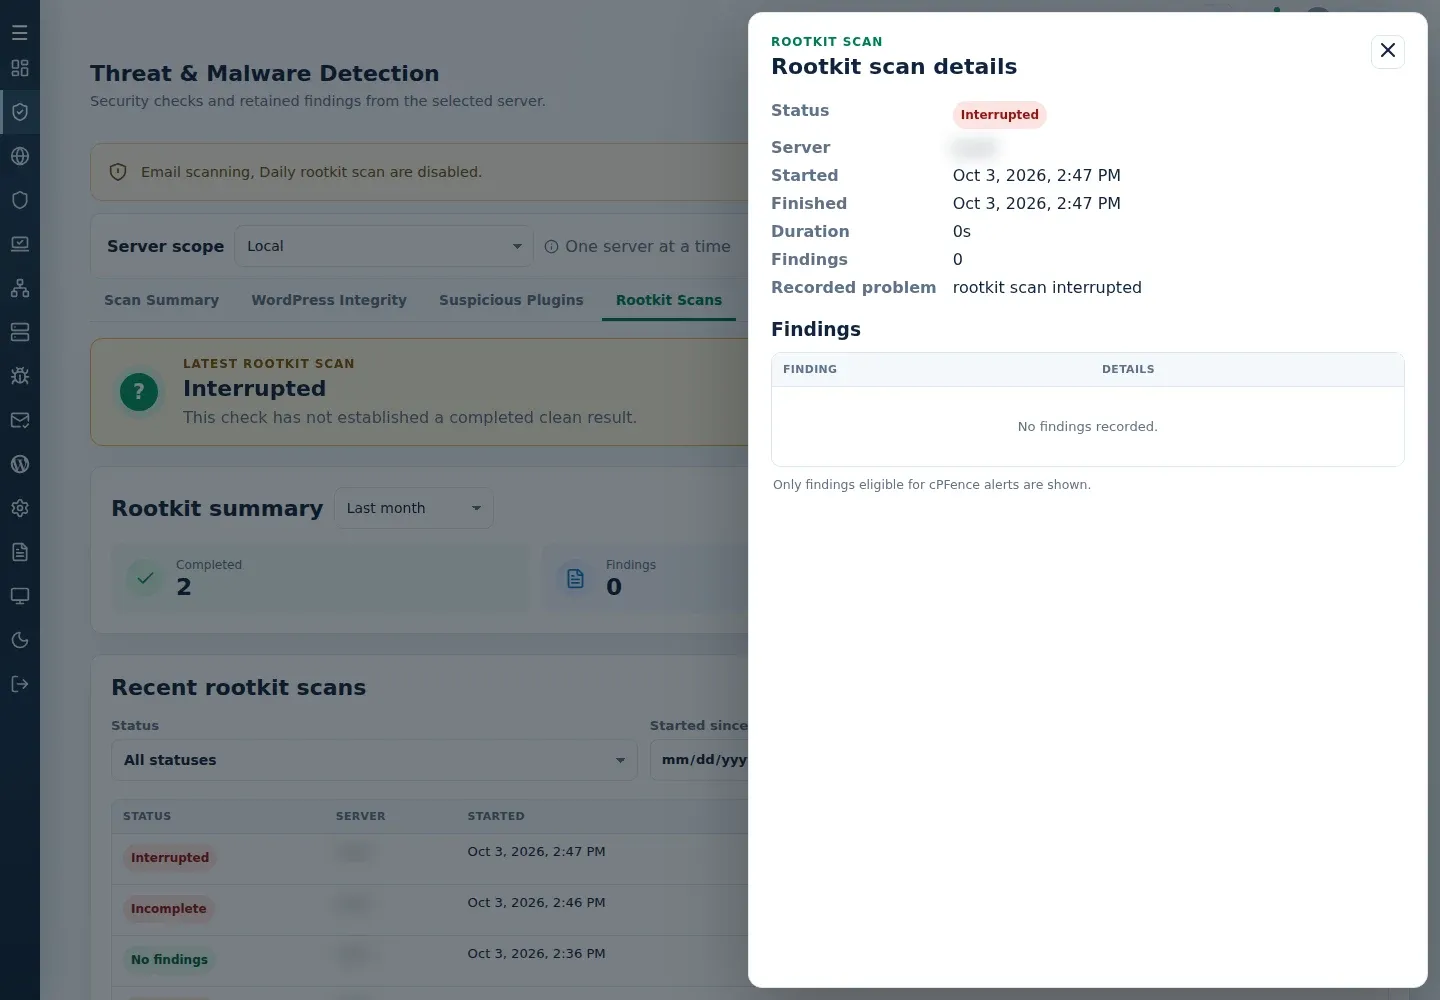Switch to Scan Summary tab

coord(161,300)
